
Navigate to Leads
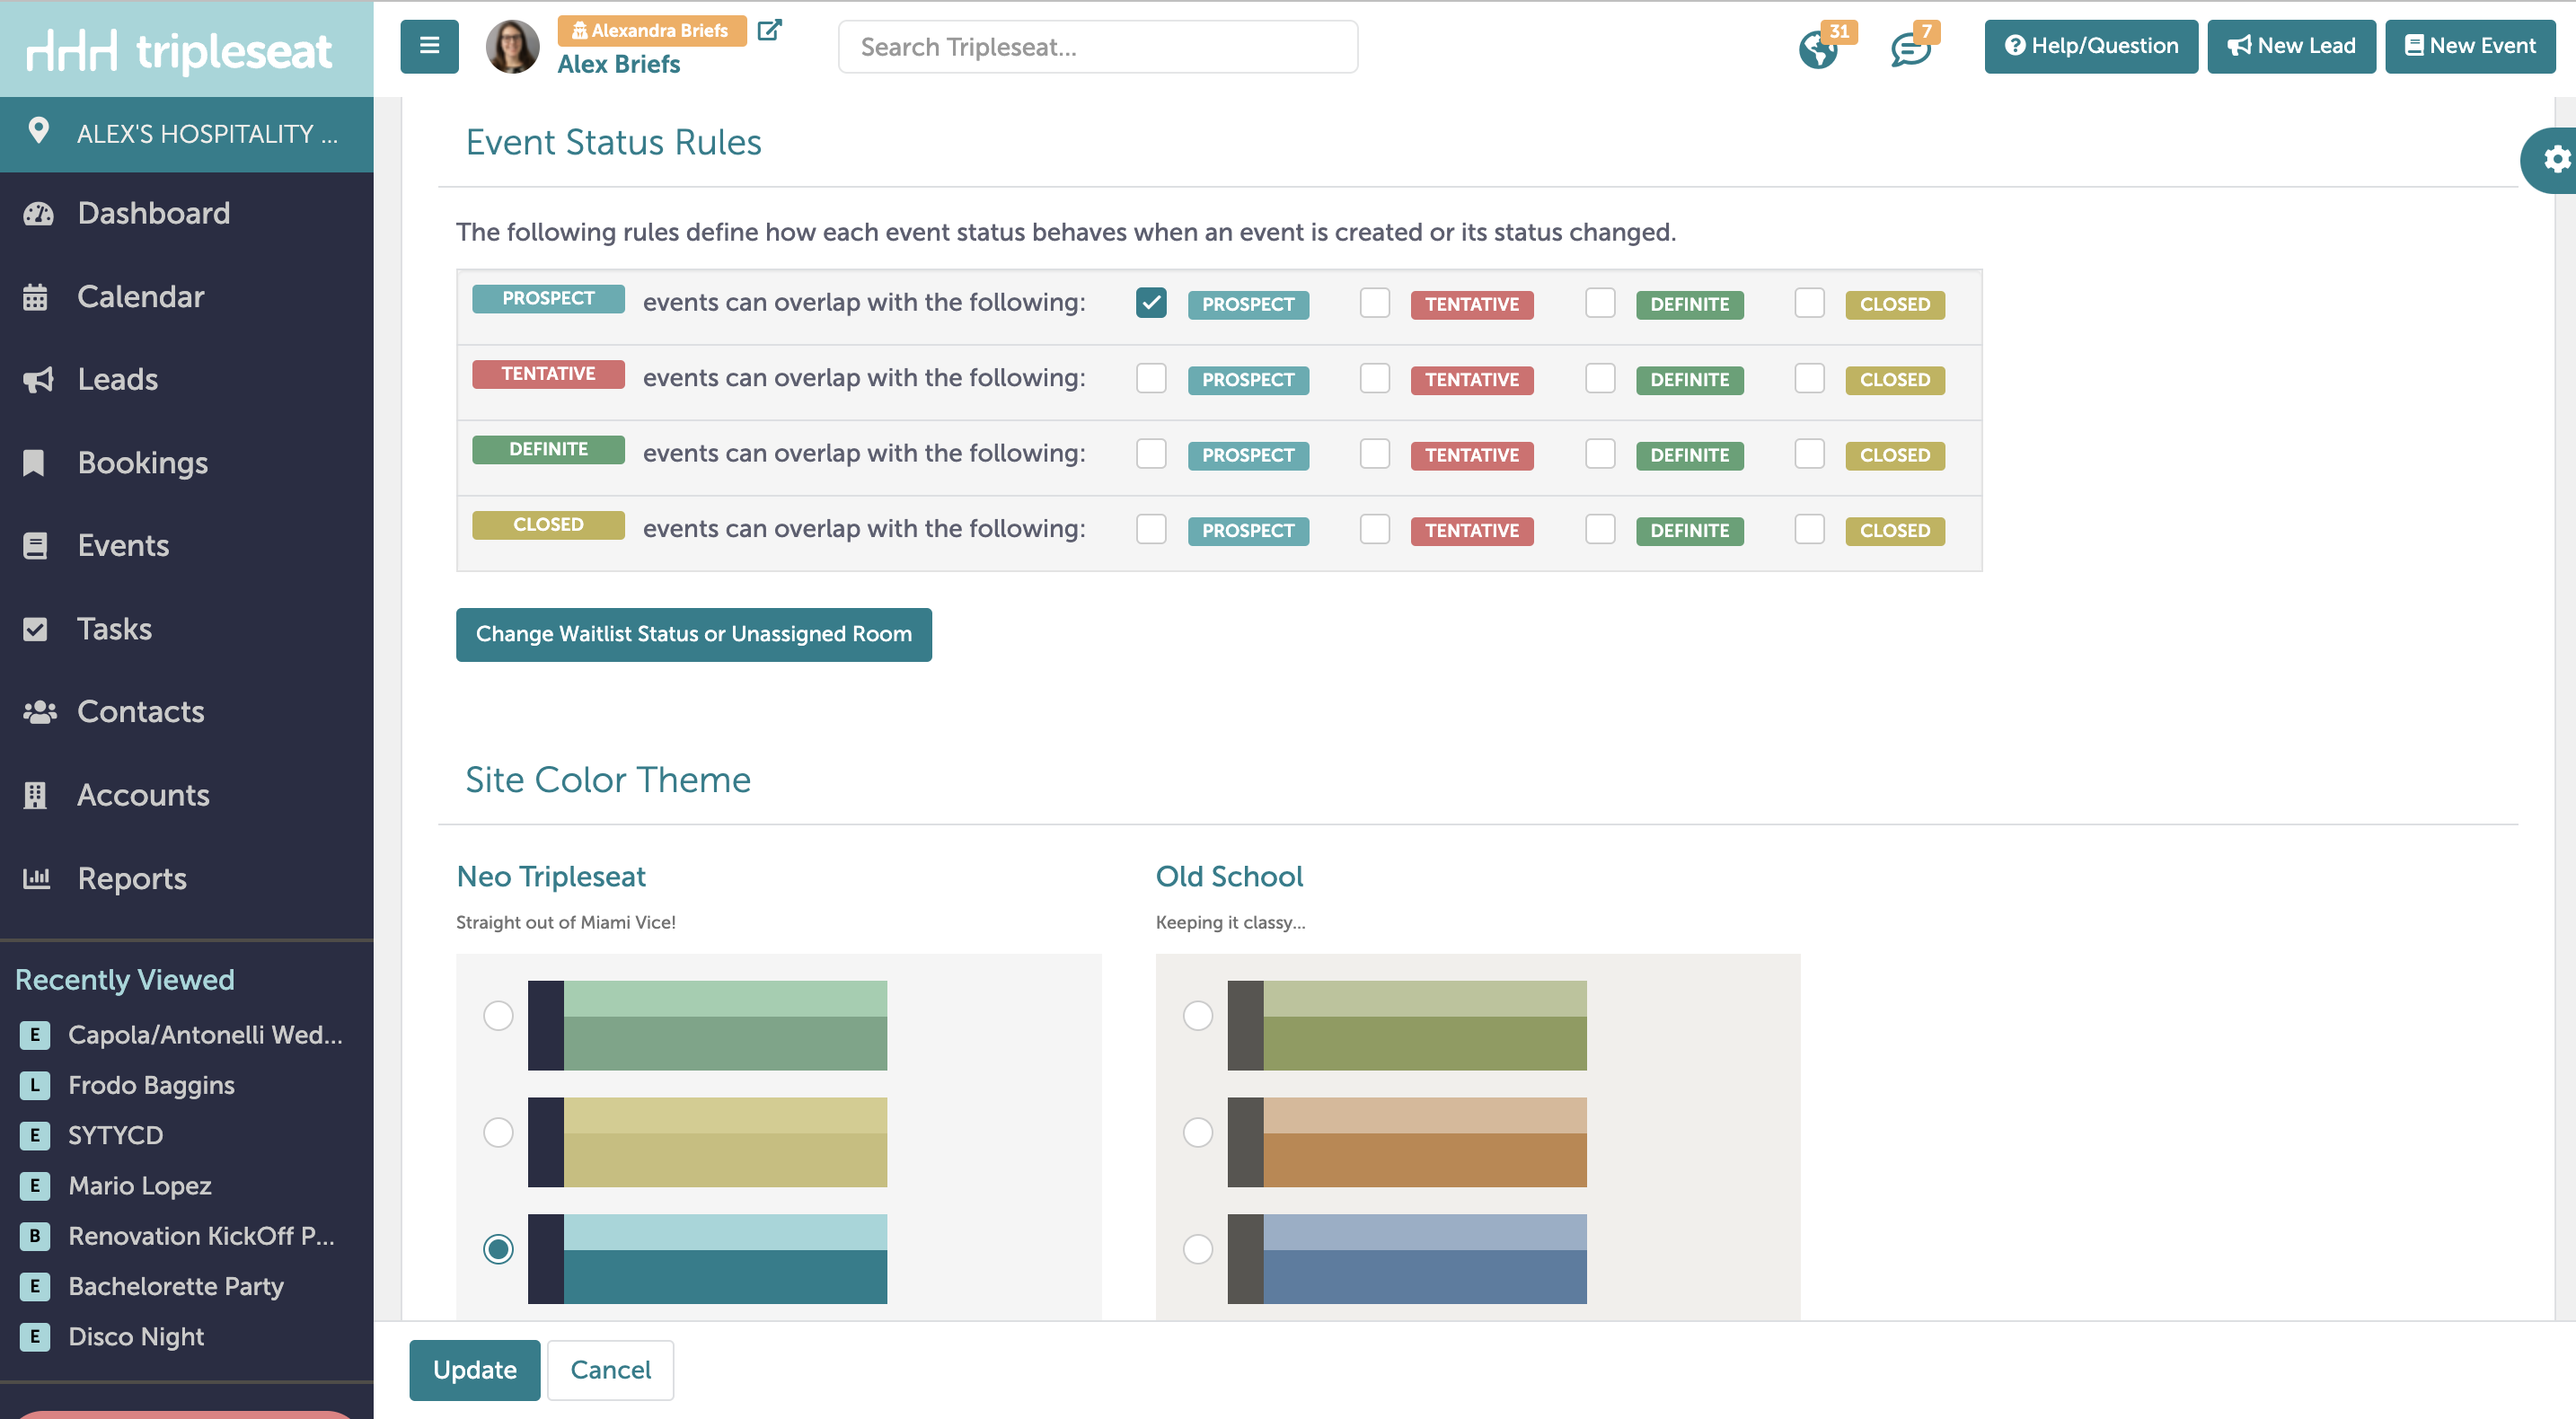[118, 380]
